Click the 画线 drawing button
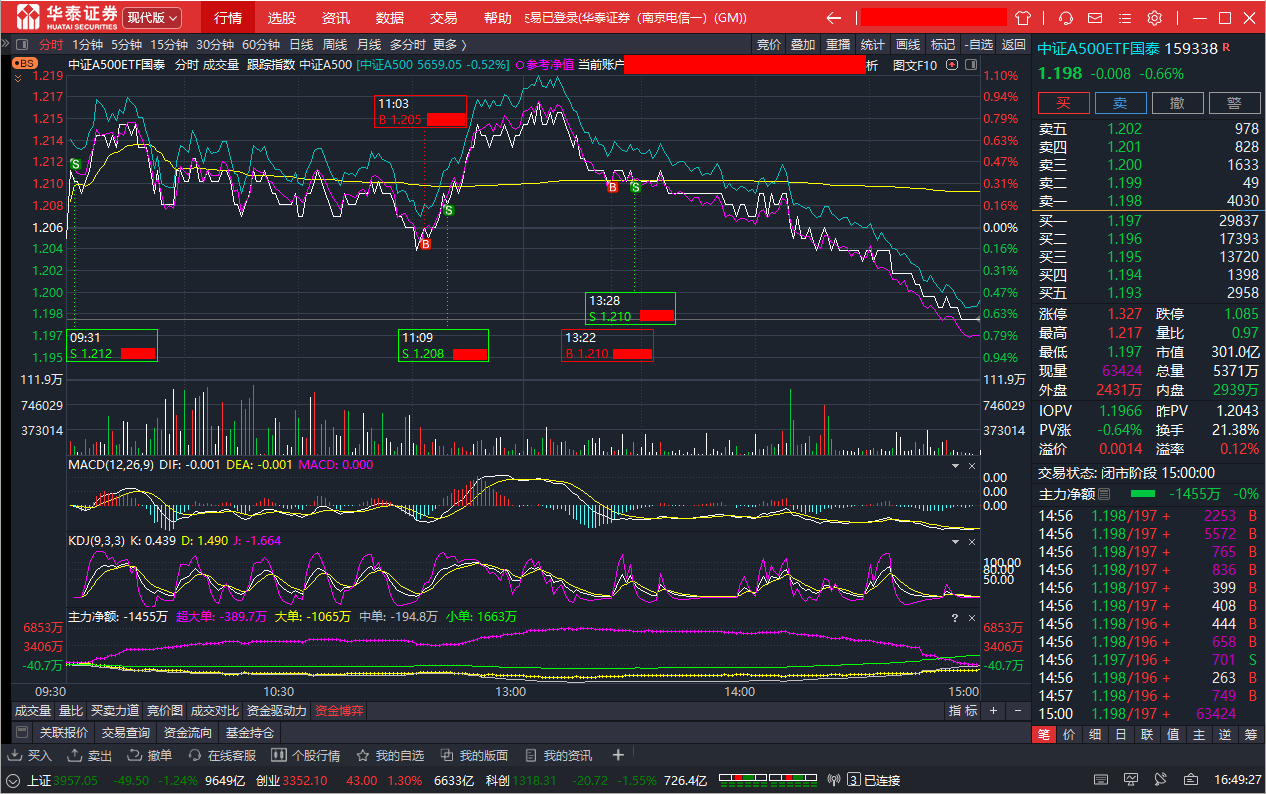Image resolution: width=1266 pixels, height=794 pixels. (907, 44)
